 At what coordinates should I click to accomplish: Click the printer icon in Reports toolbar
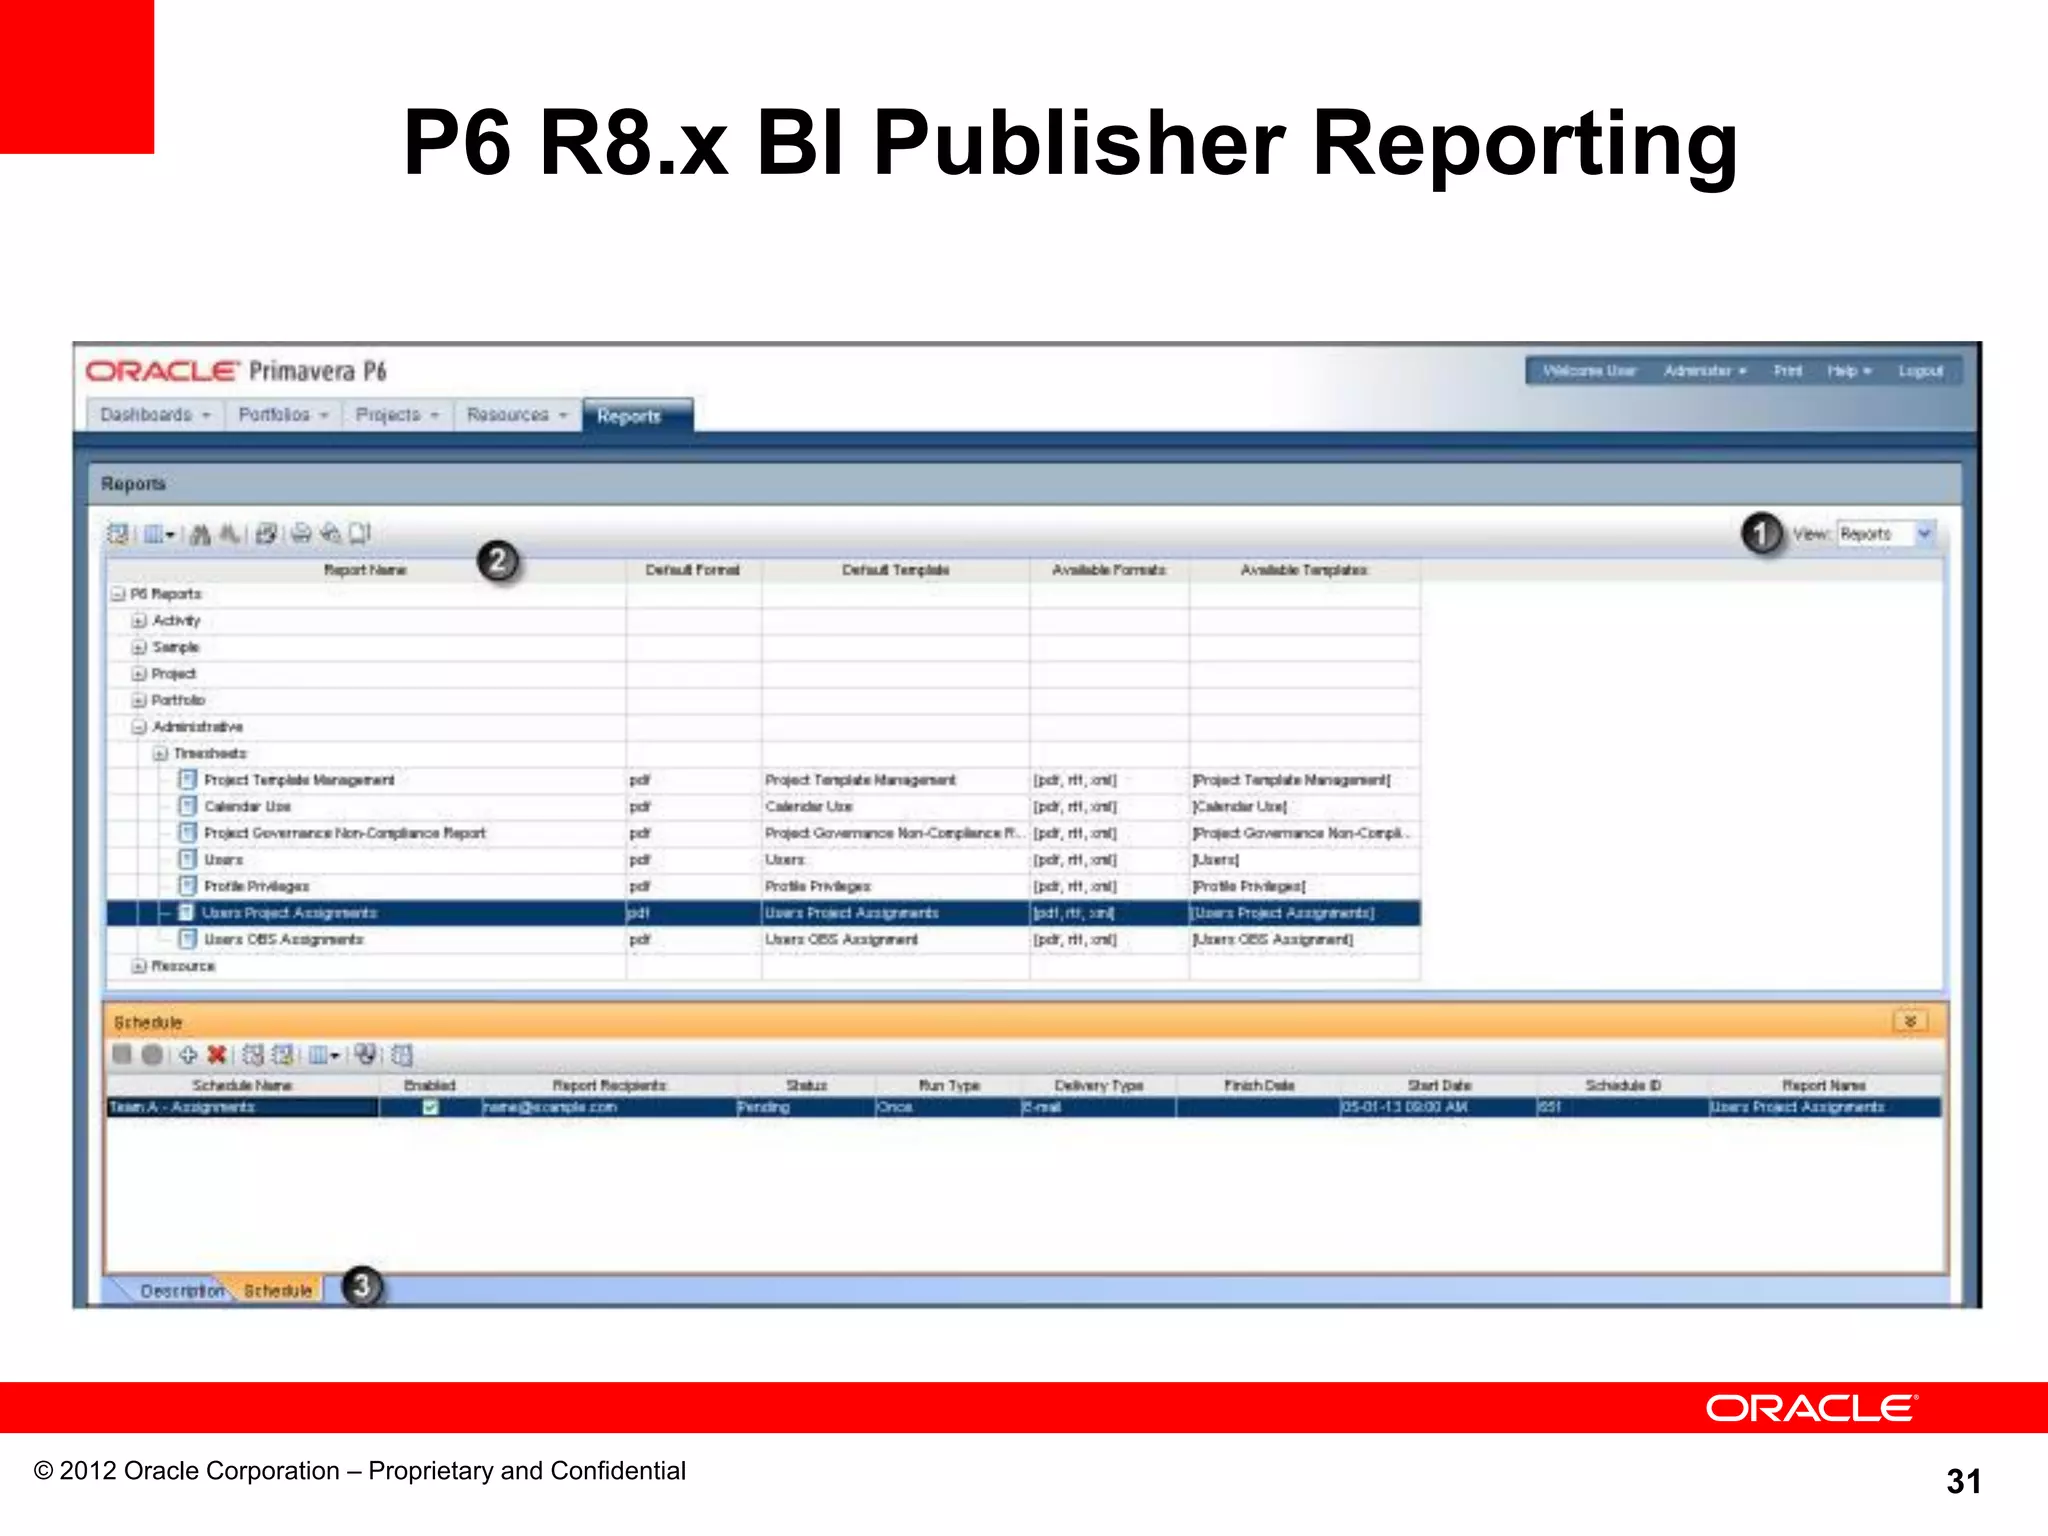(301, 534)
